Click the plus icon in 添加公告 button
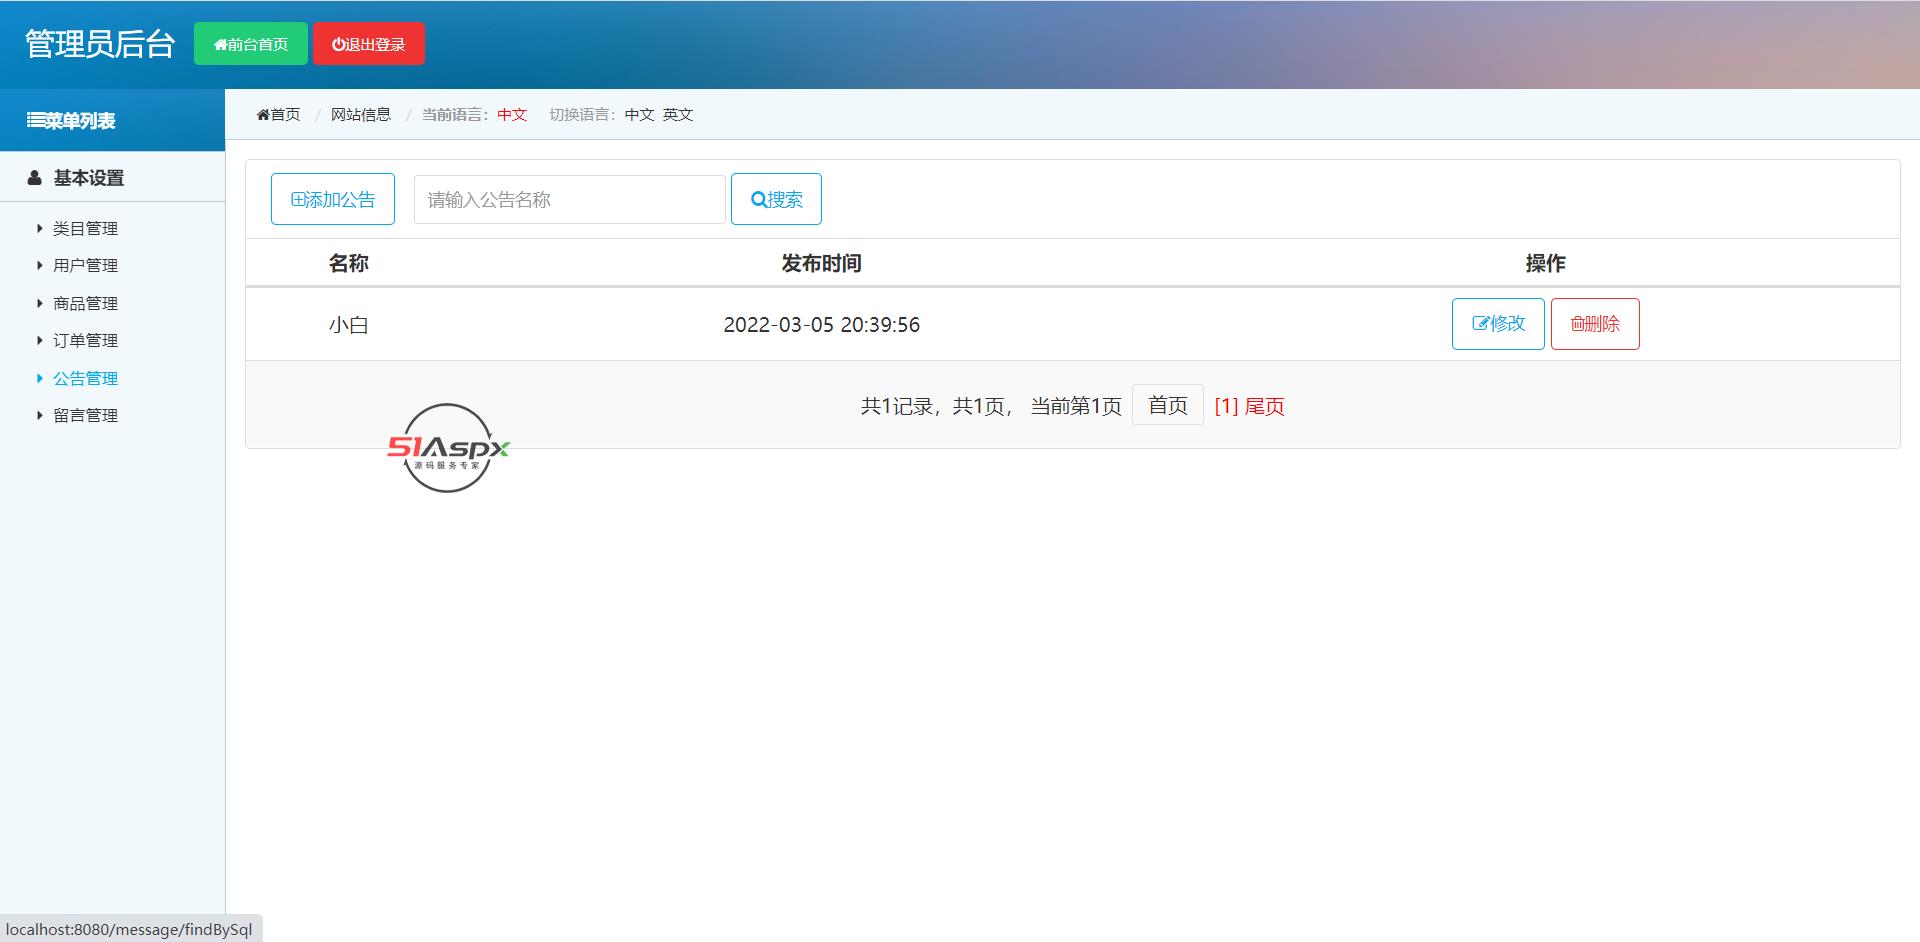The width and height of the screenshot is (1920, 942). [297, 200]
